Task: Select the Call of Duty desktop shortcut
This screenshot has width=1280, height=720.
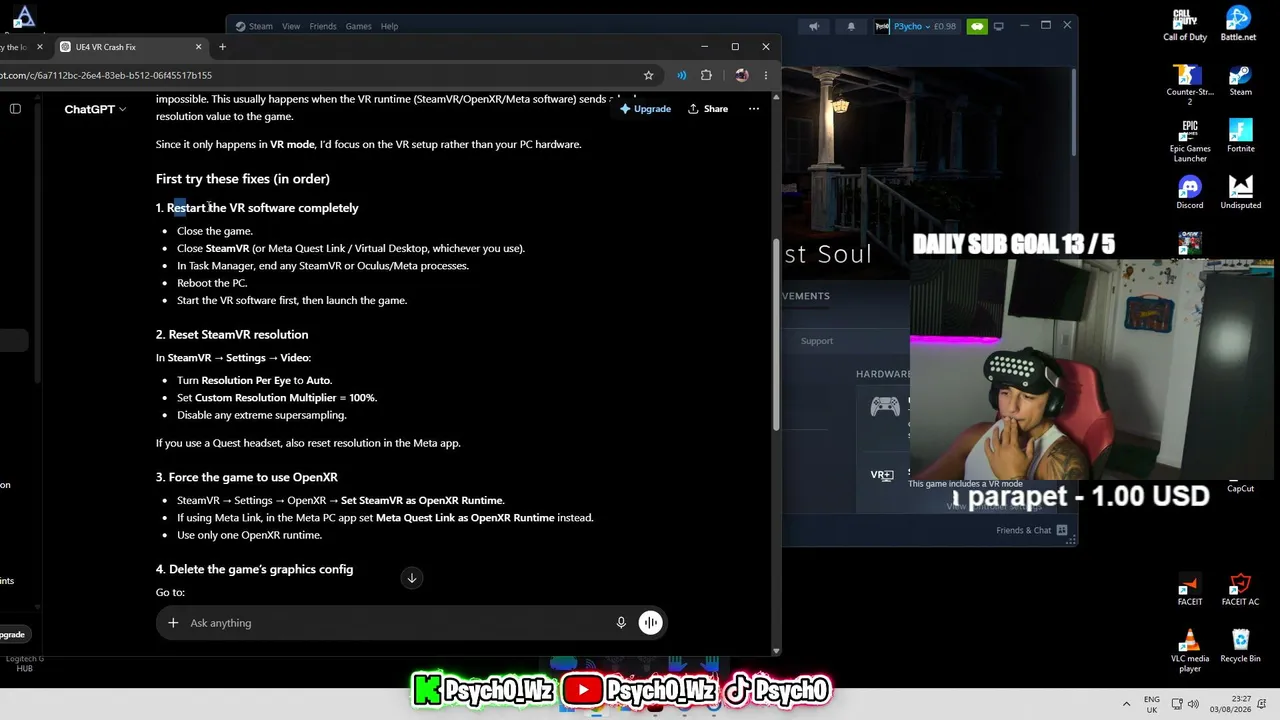Action: pos(1185,24)
